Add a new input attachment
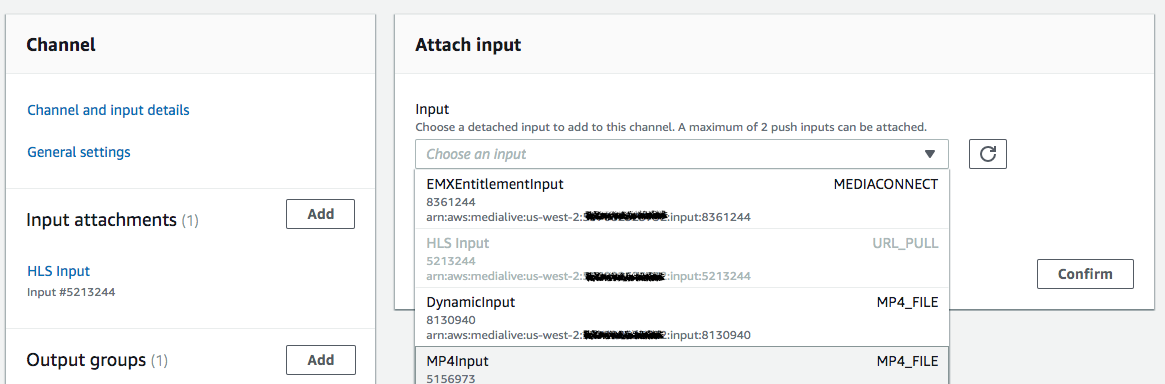Viewport: 1165px width, 384px height. 320,214
